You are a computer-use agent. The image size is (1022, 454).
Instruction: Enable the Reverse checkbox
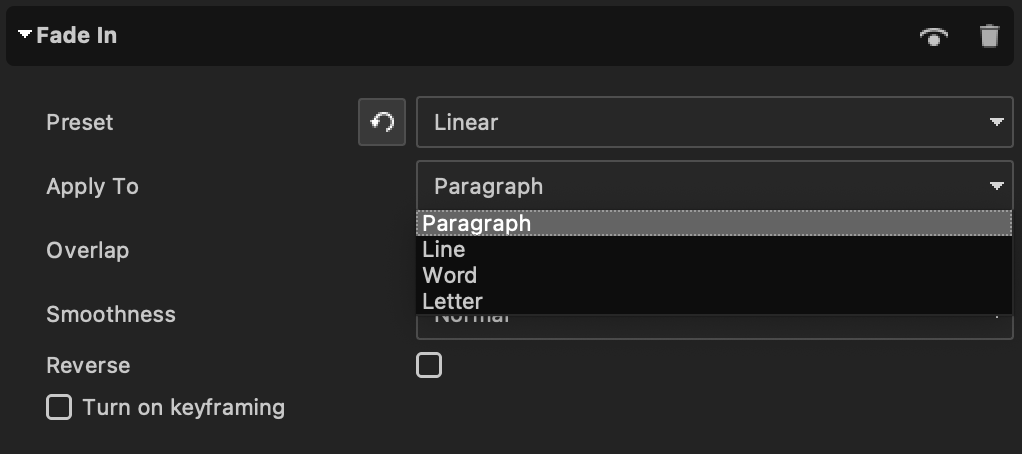coord(429,365)
